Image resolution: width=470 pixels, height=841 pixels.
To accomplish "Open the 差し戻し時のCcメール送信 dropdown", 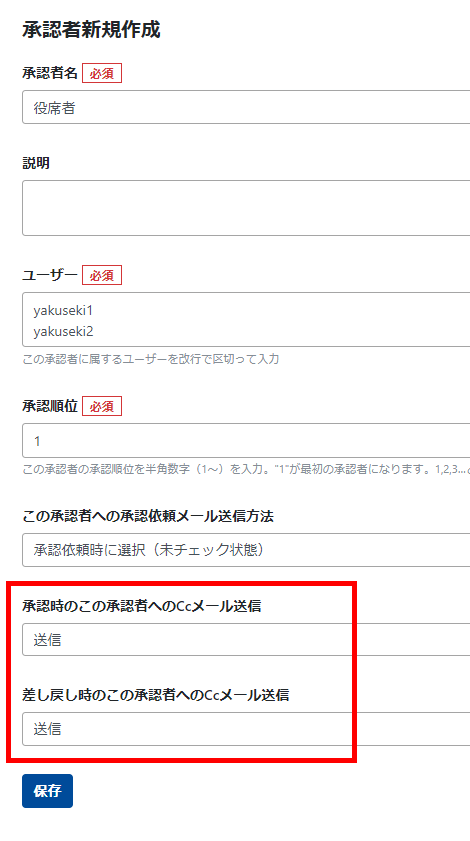I will pos(246,729).
